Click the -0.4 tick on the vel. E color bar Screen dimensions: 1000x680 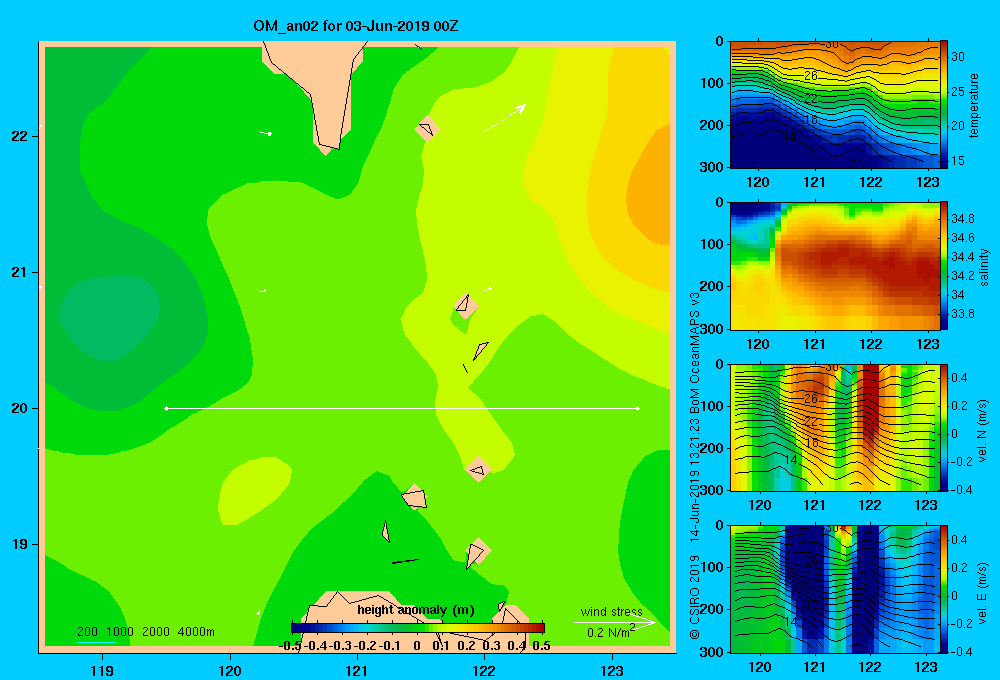pyautogui.click(x=961, y=651)
